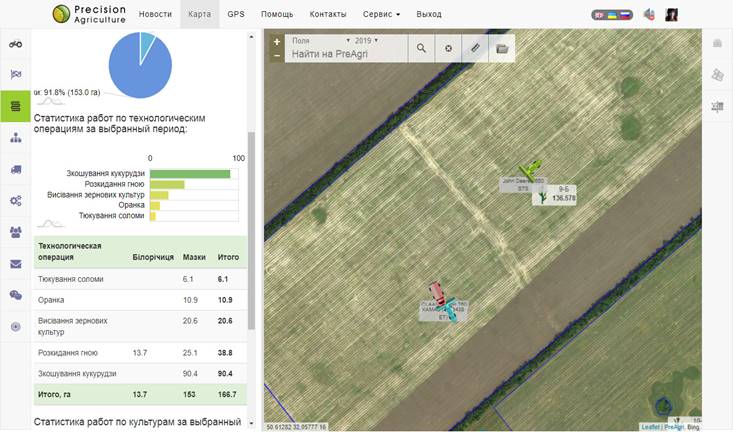Click the map search magnifier icon
This screenshot has height=432, width=733.
point(421,48)
